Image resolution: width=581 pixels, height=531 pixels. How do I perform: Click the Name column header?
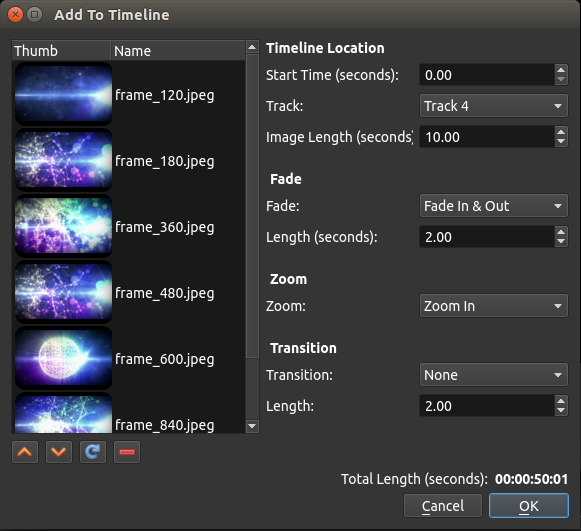tap(178, 51)
